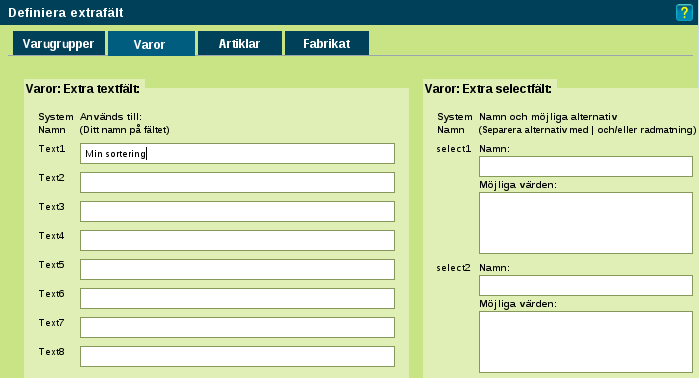Click the Varor: Extra textfält heading
This screenshot has height=378, width=699.
pos(82,89)
